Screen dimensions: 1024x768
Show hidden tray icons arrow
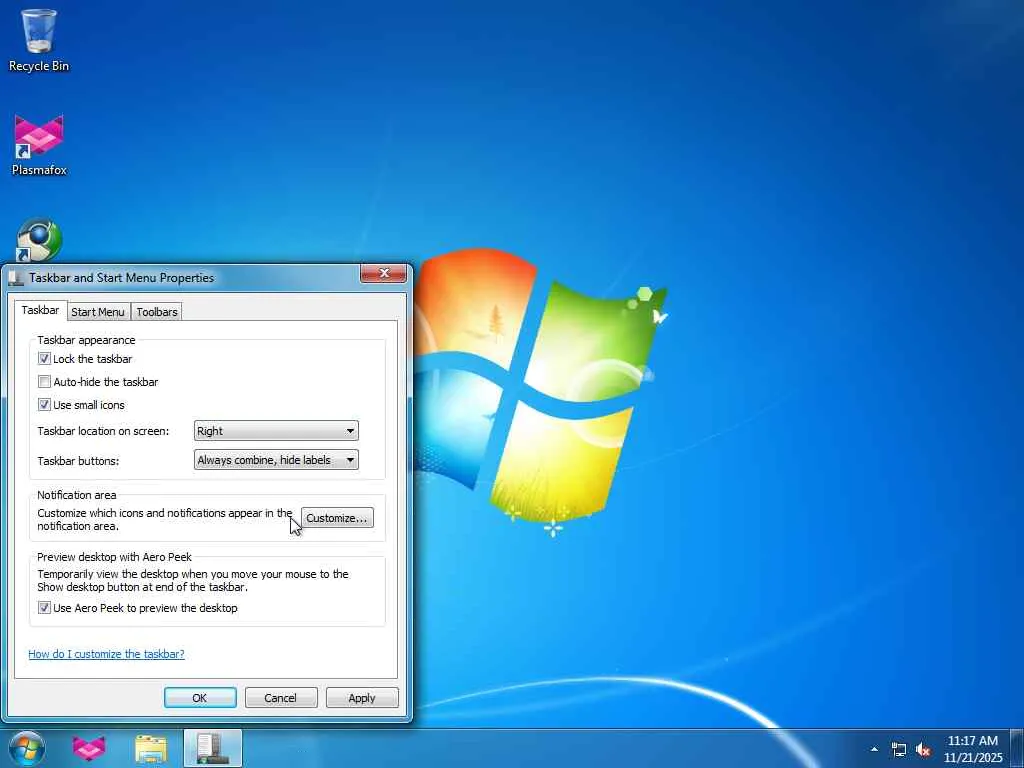[x=874, y=749]
